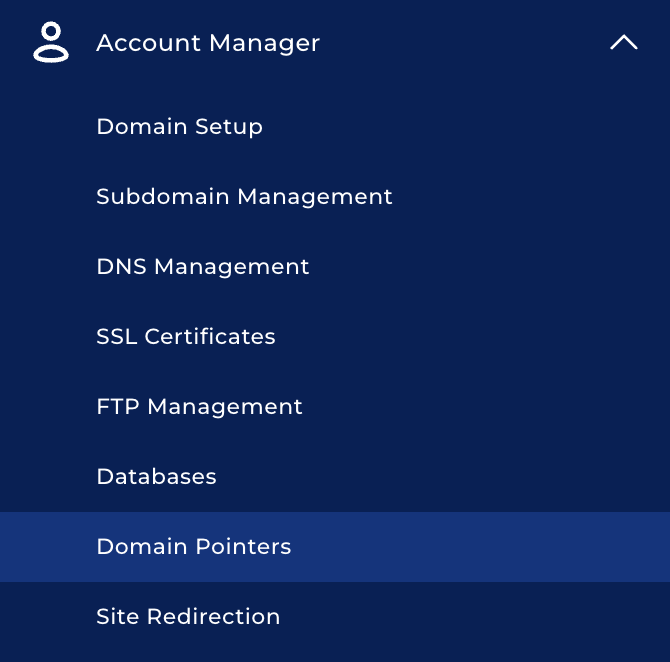Click the upward arrow beside Account Manager

(623, 43)
